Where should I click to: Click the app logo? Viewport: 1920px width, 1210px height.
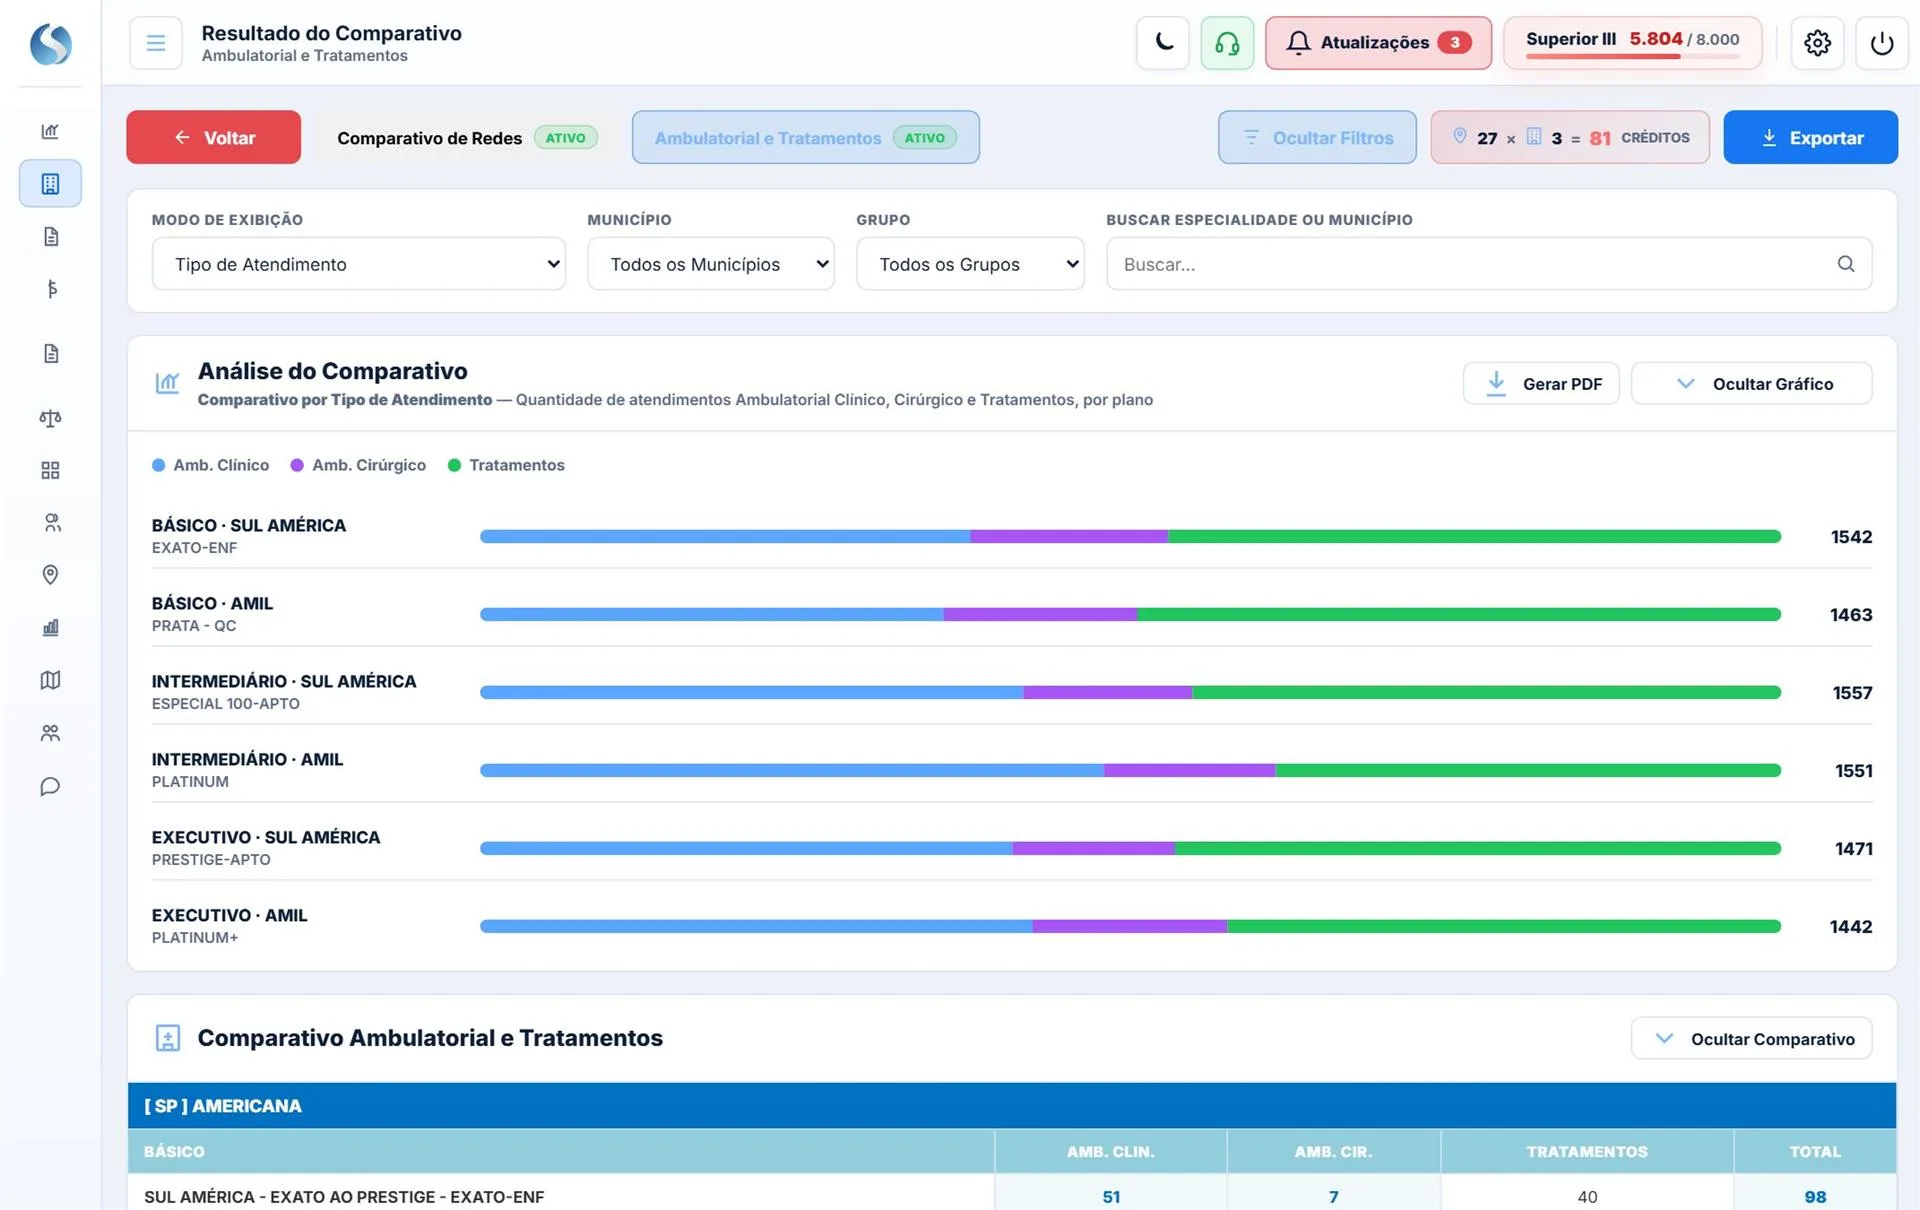coord(50,44)
